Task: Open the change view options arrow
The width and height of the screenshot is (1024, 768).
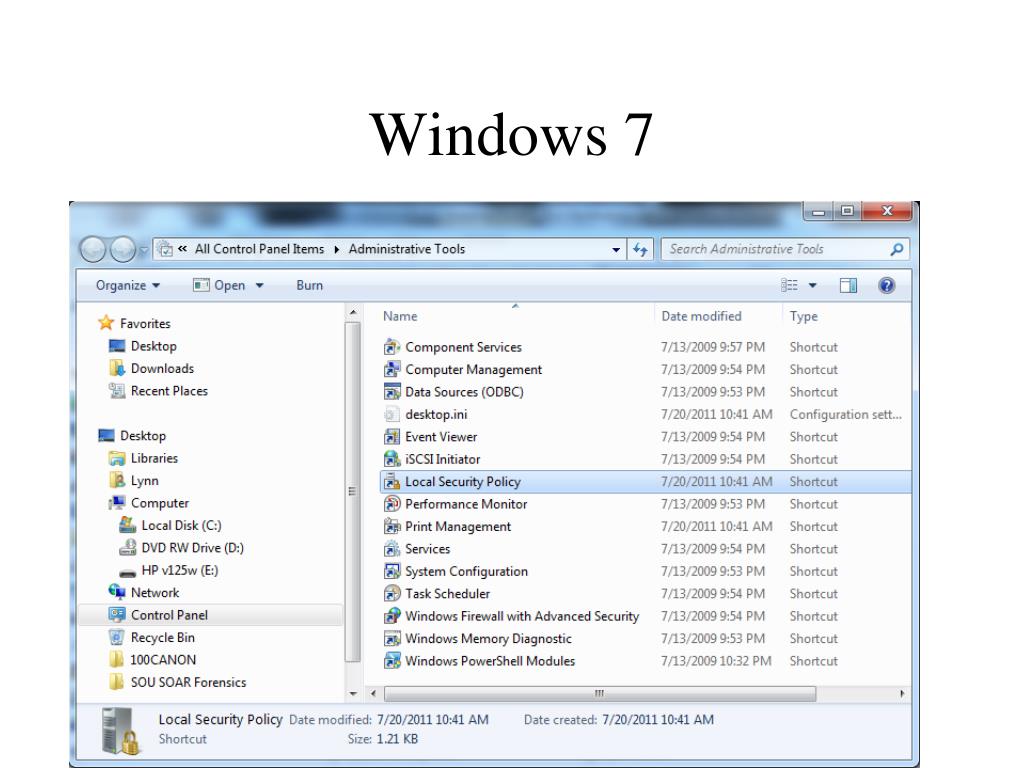Action: pyautogui.click(x=812, y=285)
